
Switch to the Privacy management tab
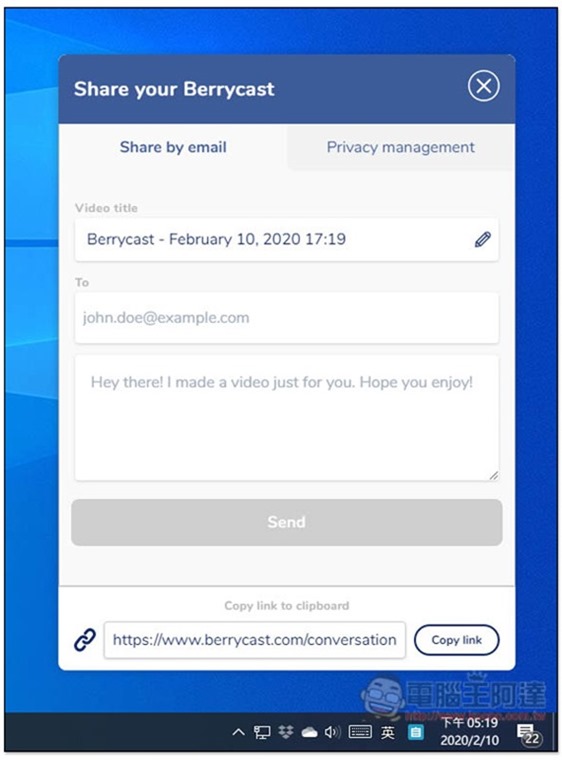coord(401,147)
